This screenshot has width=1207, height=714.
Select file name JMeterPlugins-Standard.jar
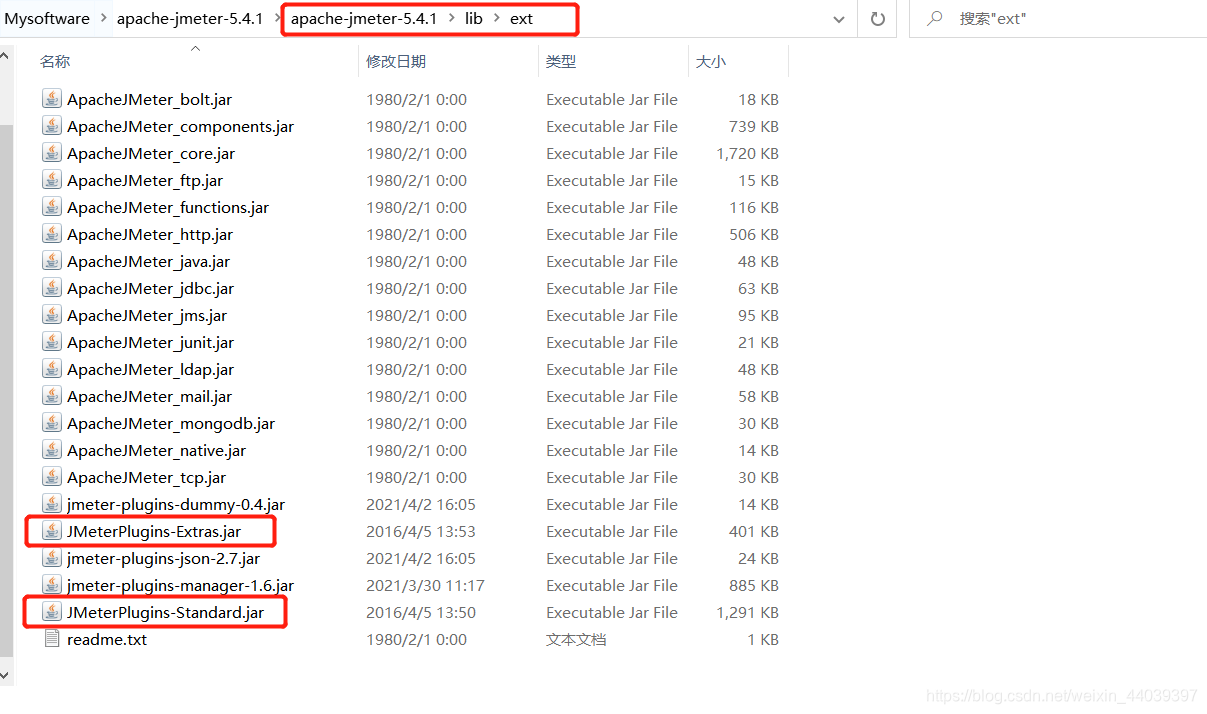coord(166,612)
